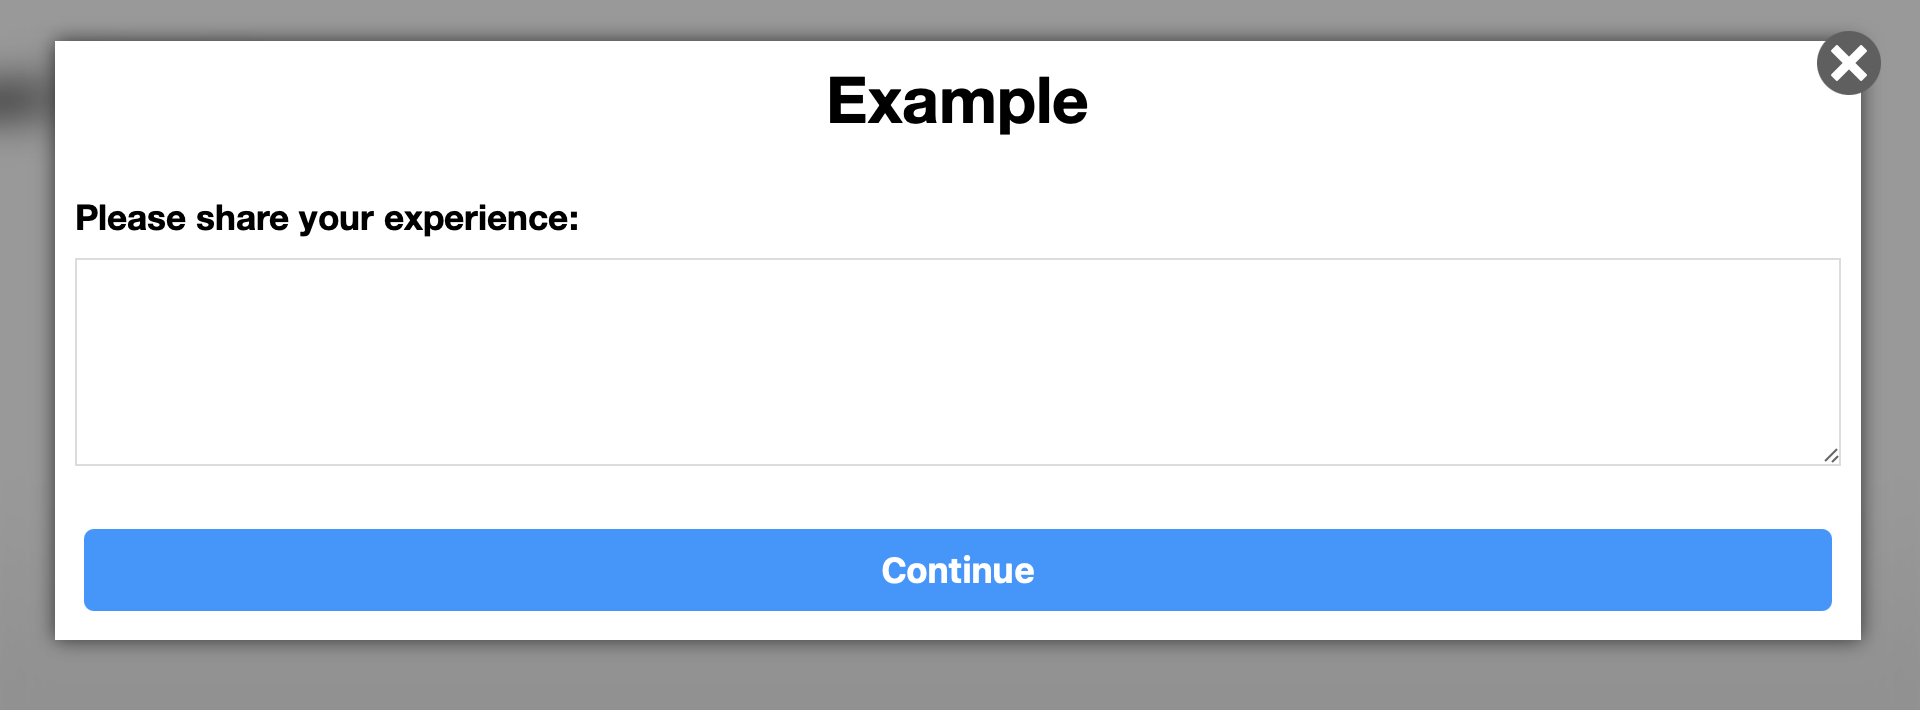This screenshot has height=710, width=1920.
Task: Click the left end of the Continue button
Action: pos(120,570)
